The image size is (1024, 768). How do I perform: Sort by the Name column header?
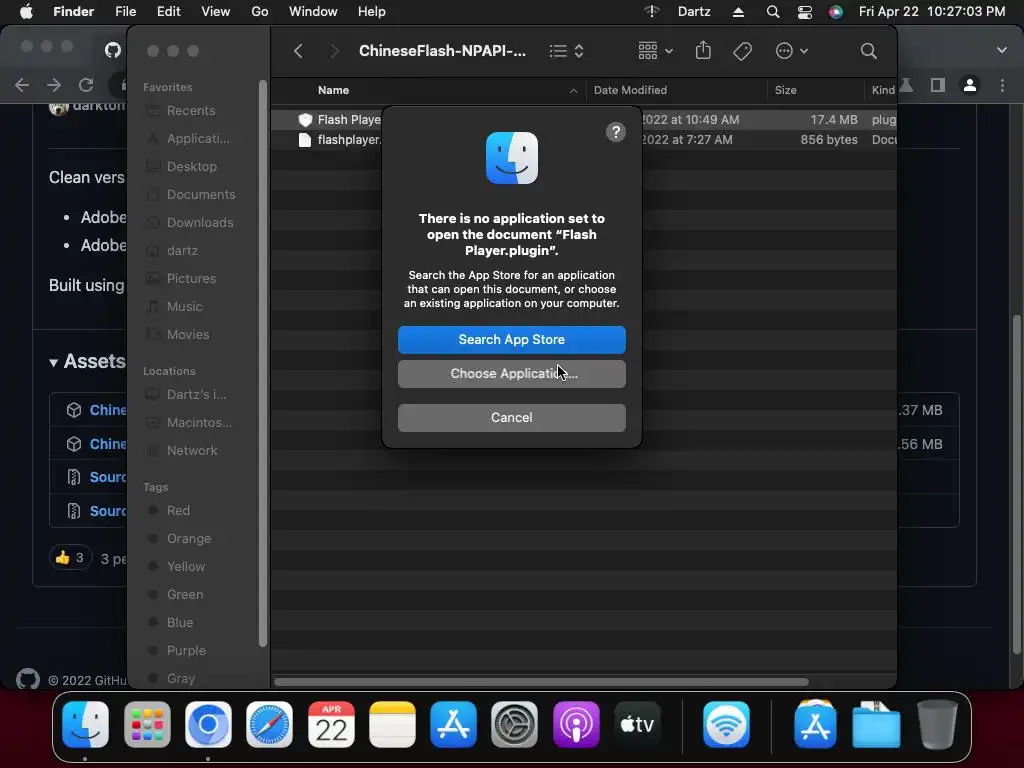333,90
